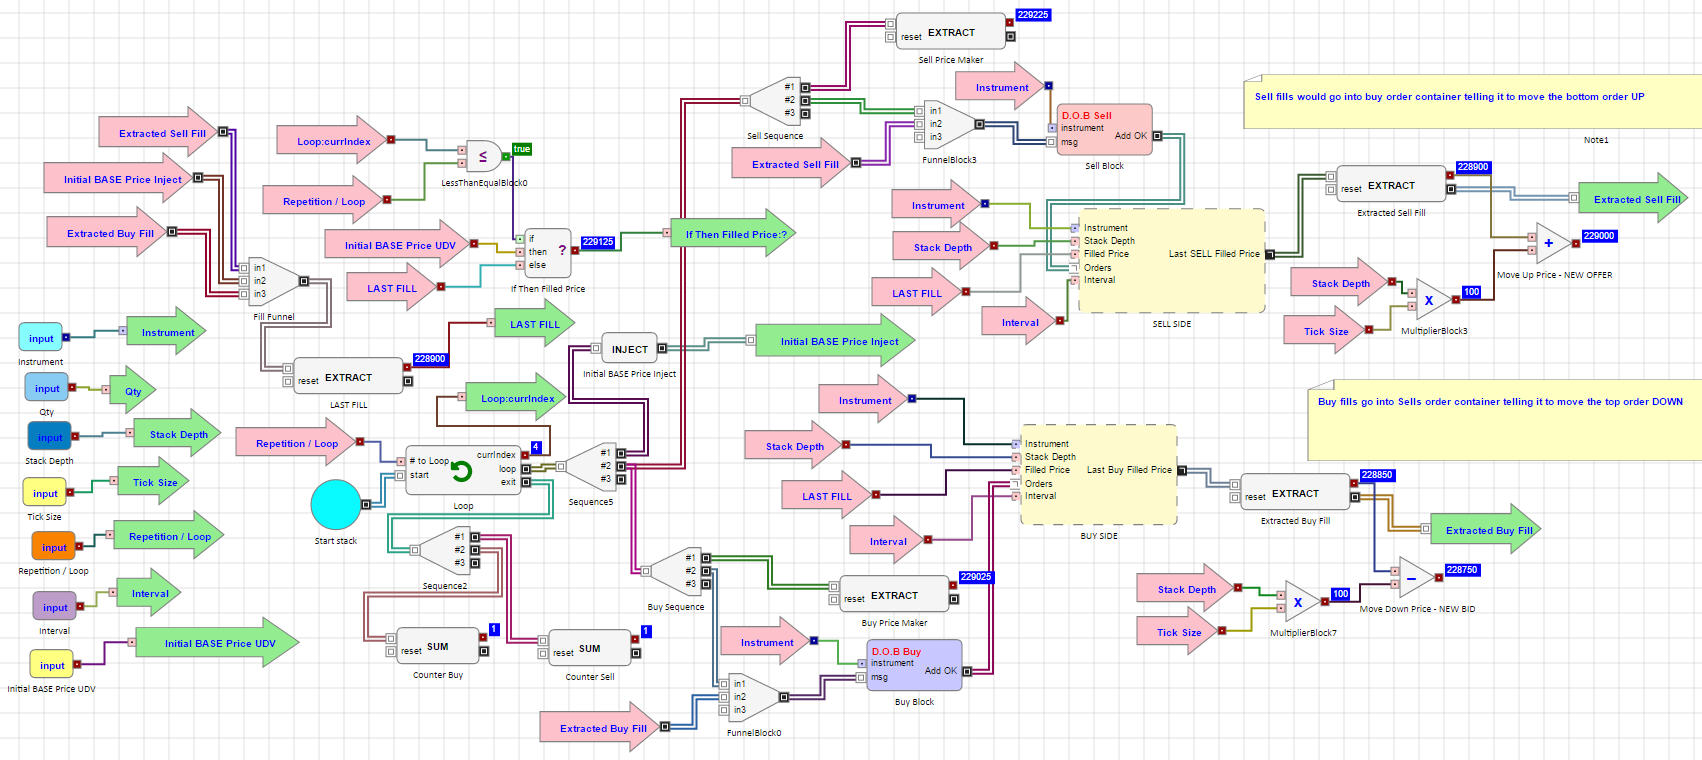The height and width of the screenshot is (760, 1702).
Task: Select the minus operator of Move Down Price
Action: (1411, 577)
